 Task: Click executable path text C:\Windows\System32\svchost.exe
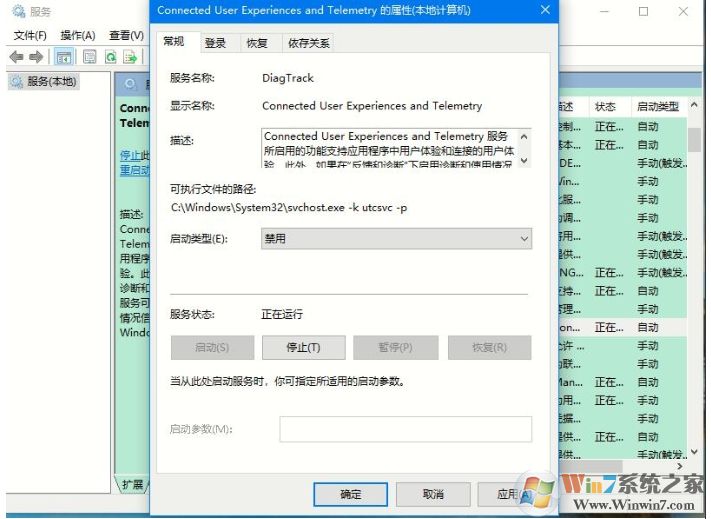tap(258, 208)
